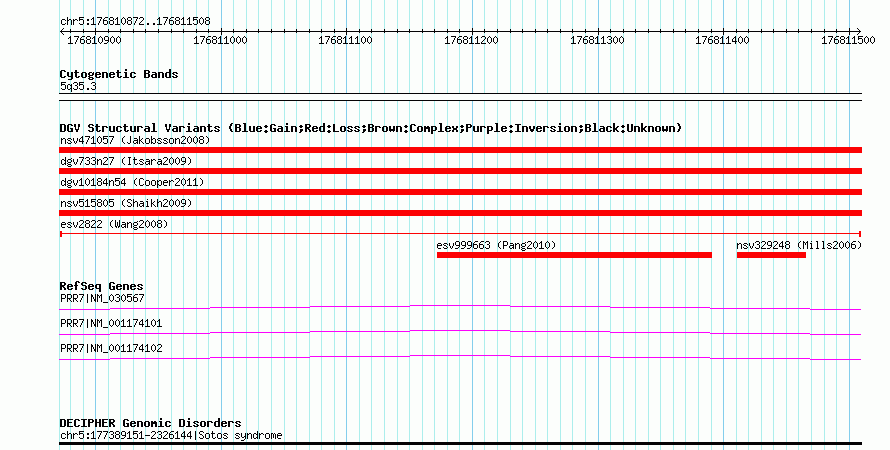Screen dimensions: 890x450
Task: Select the red bar under dgv10184n54
Action: tap(460, 192)
